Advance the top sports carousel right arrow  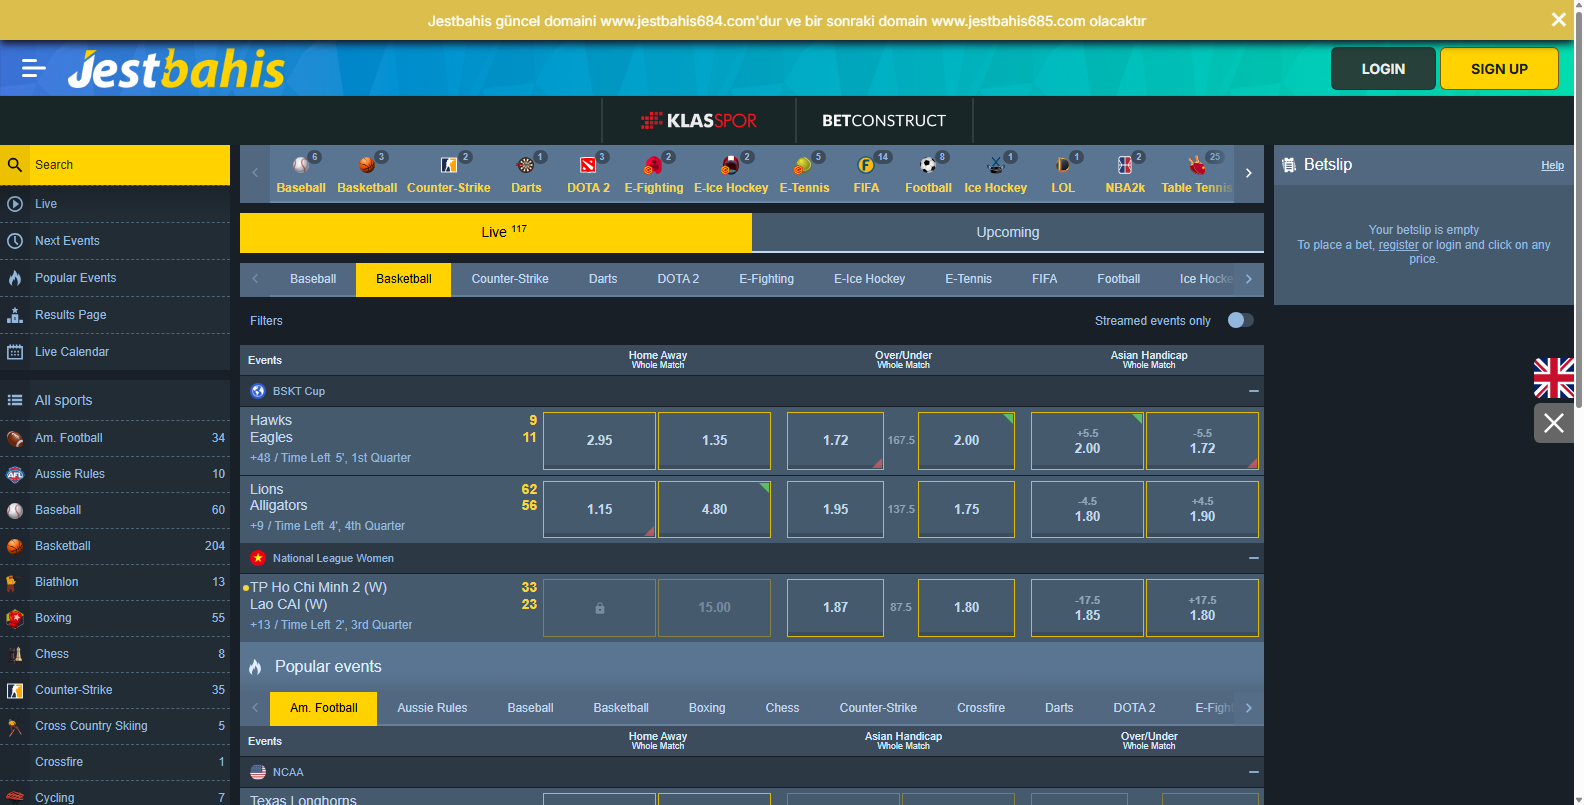pyautogui.click(x=1248, y=173)
